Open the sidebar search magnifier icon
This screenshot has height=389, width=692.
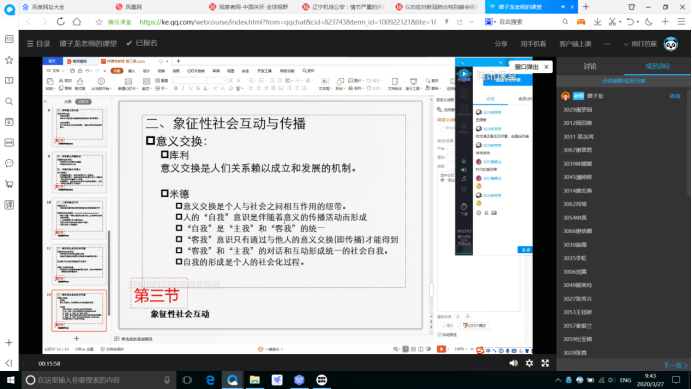[x=9, y=102]
